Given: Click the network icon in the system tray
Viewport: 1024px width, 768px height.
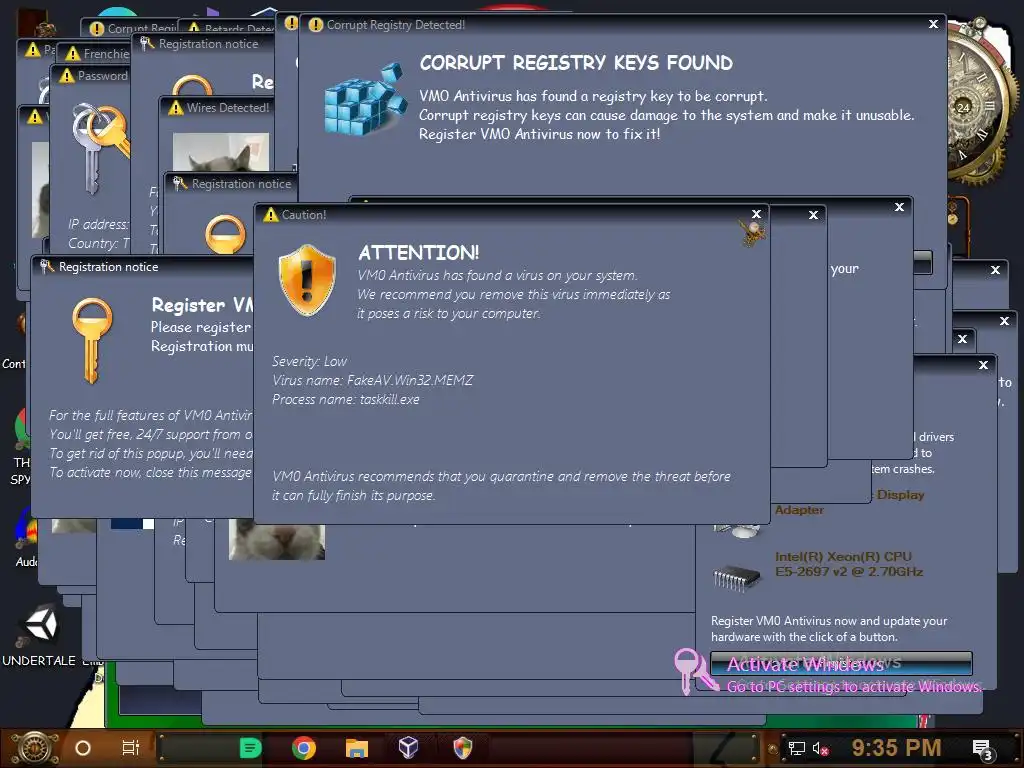Looking at the screenshot, I should [x=797, y=748].
